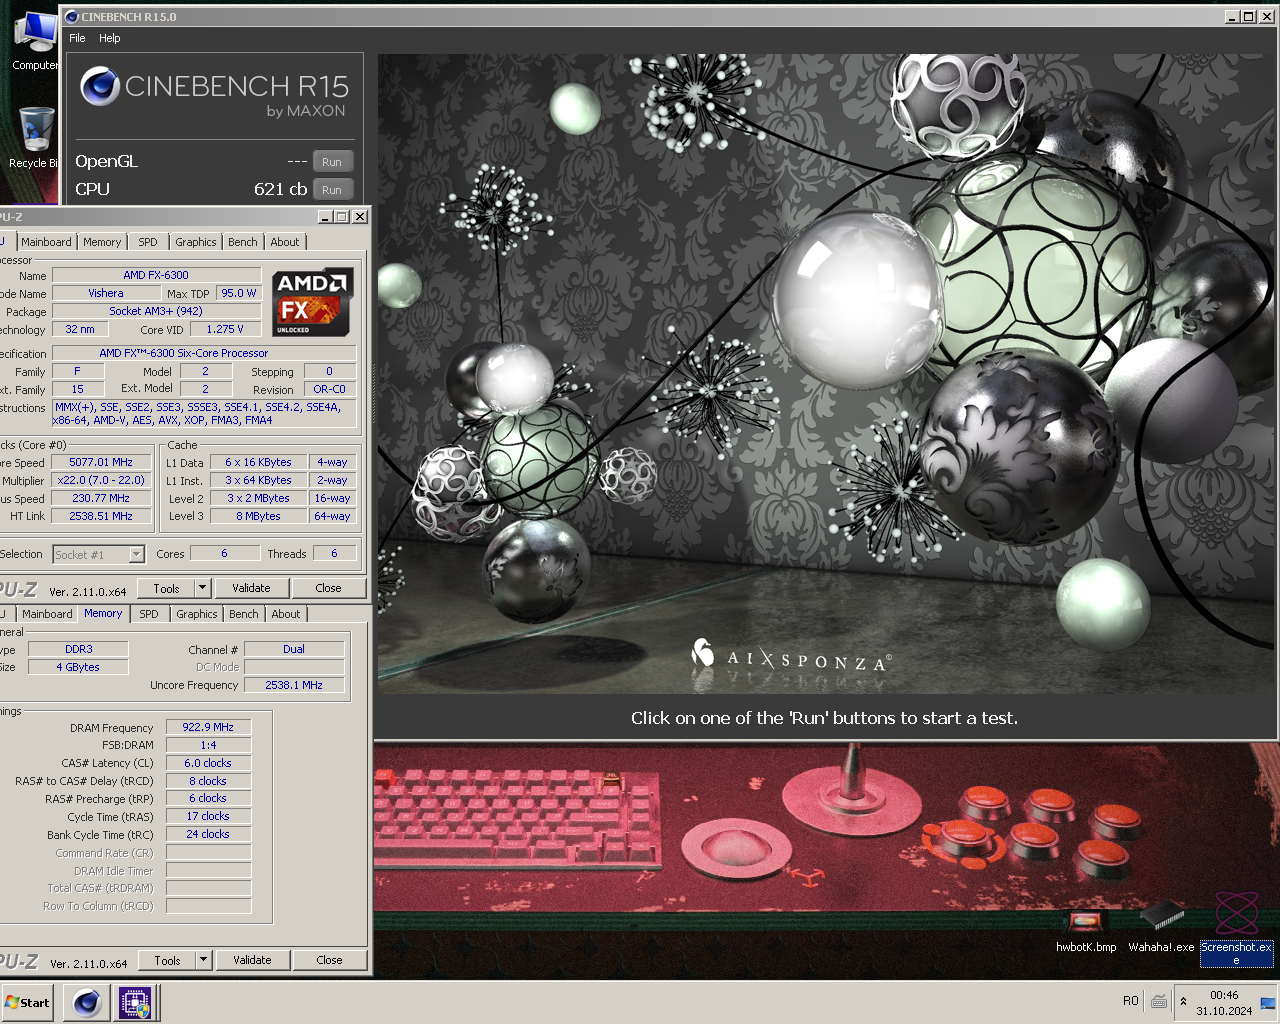Click the AMD FX processor logo
The width and height of the screenshot is (1280, 1024).
313,302
